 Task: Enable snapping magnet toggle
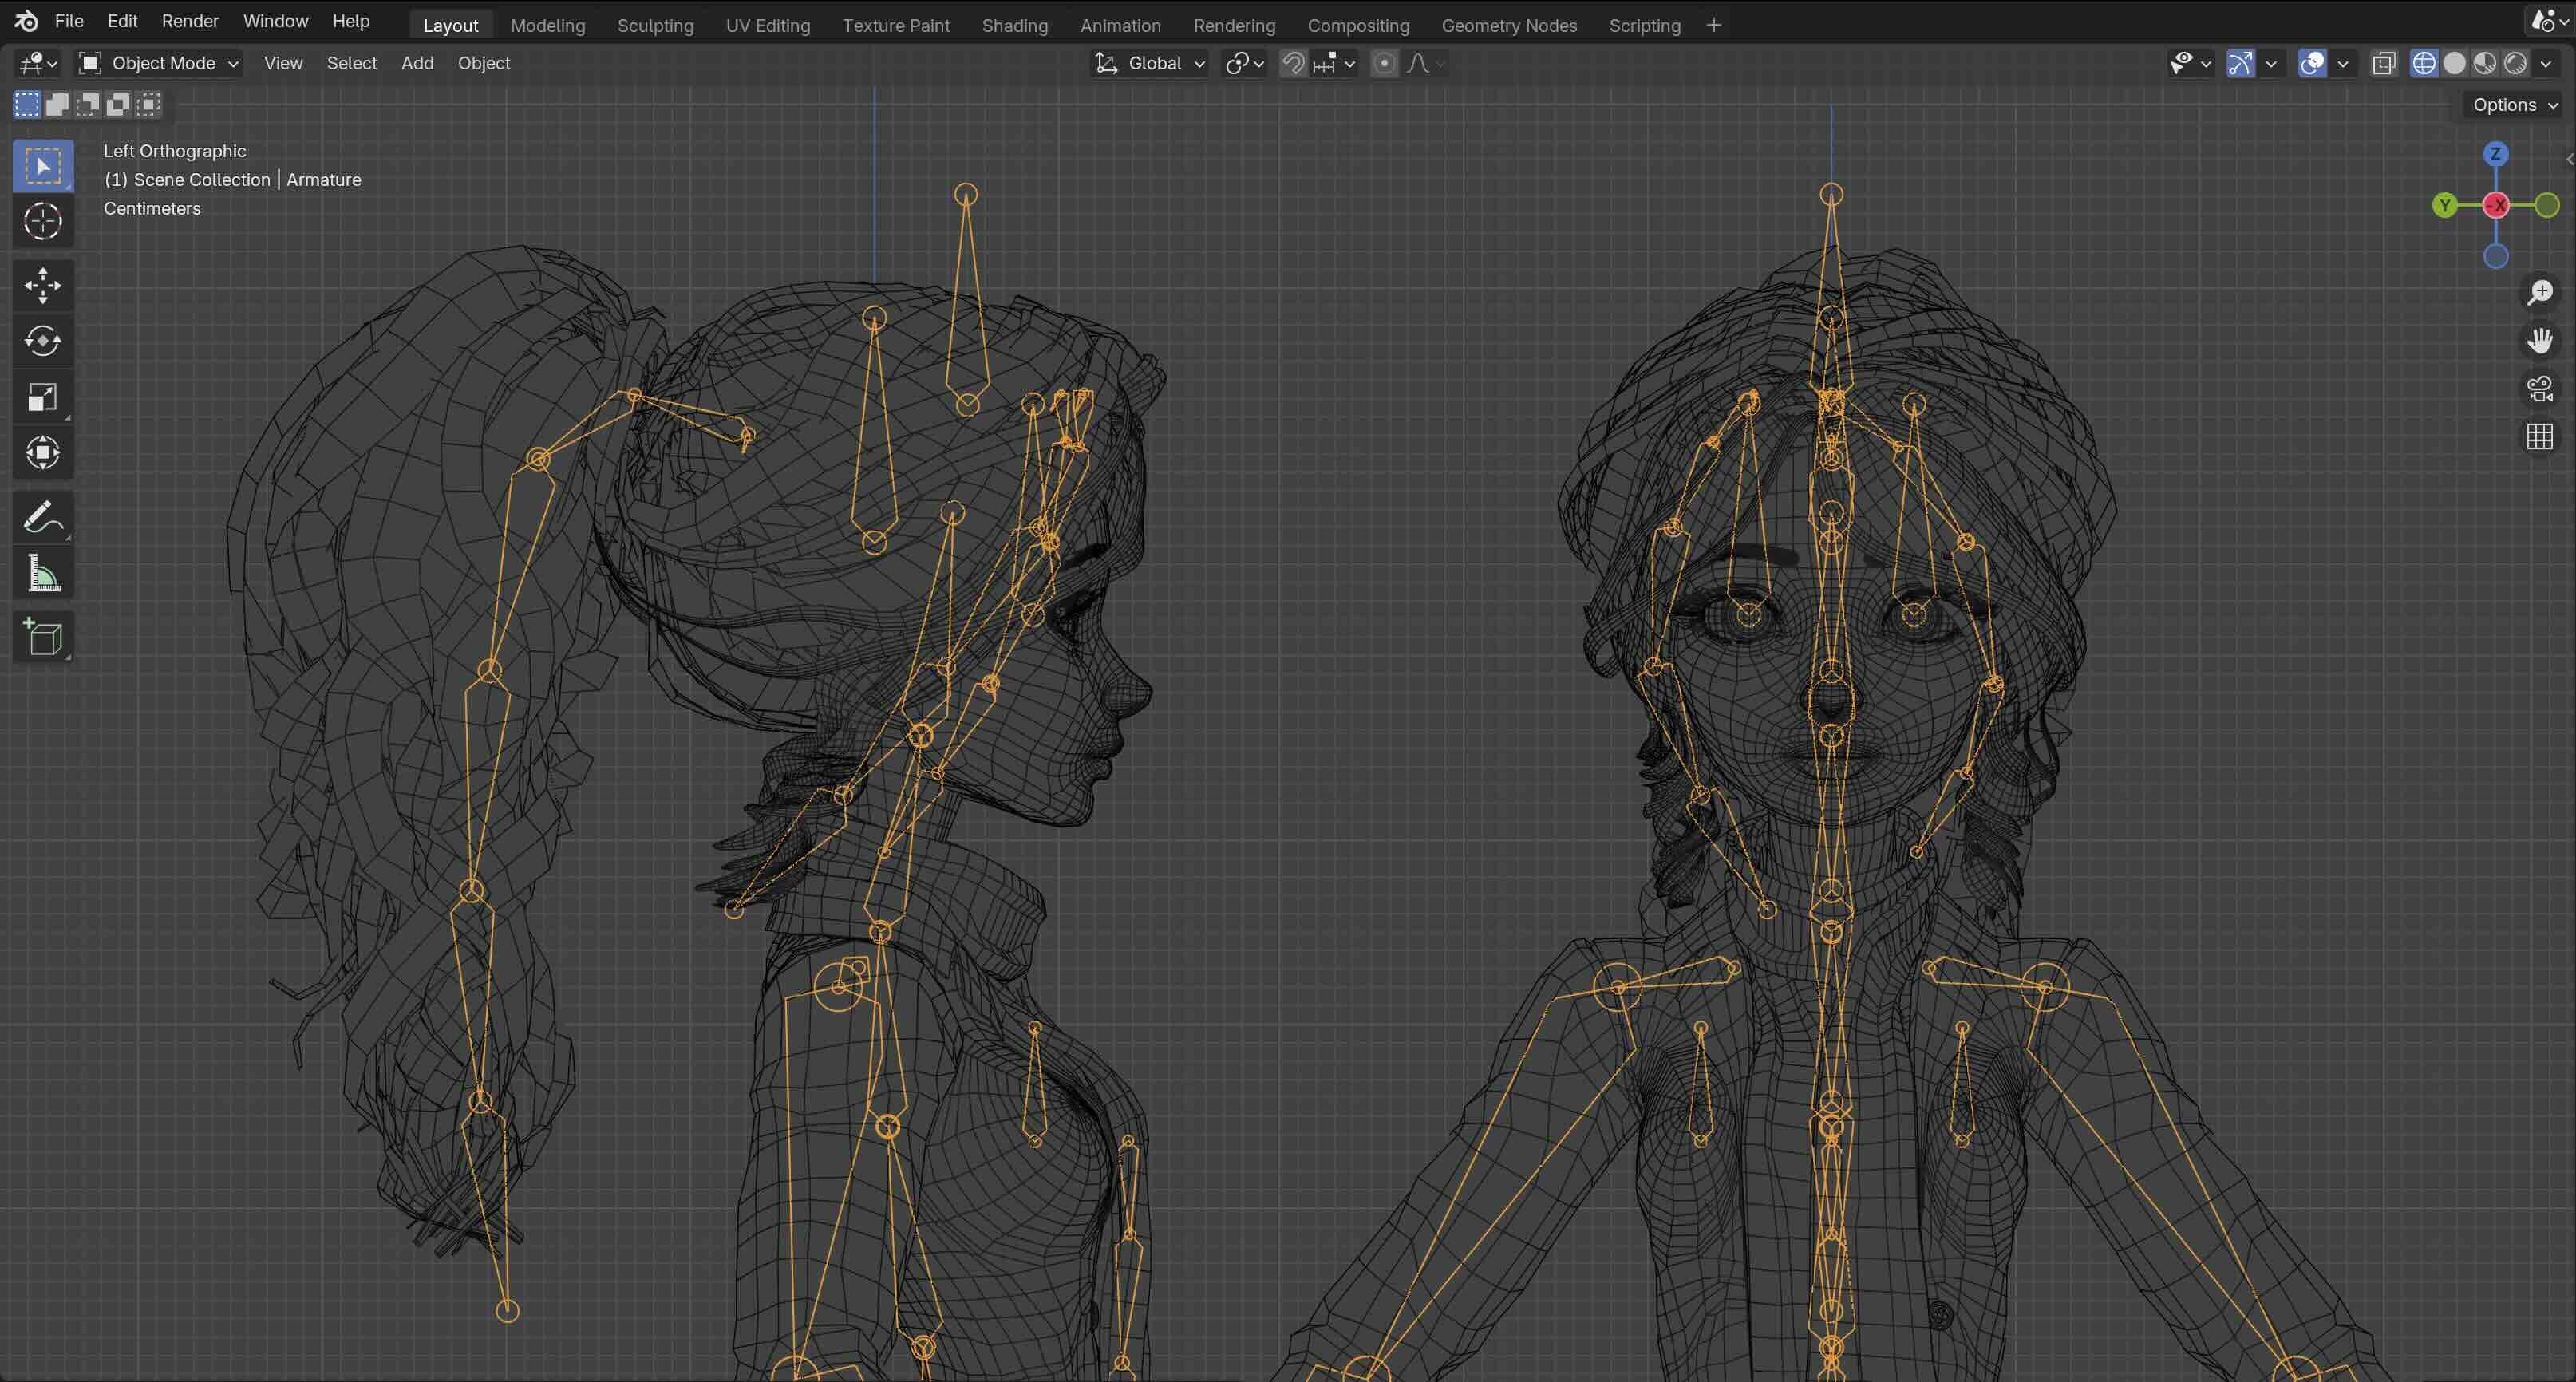pos(1293,64)
